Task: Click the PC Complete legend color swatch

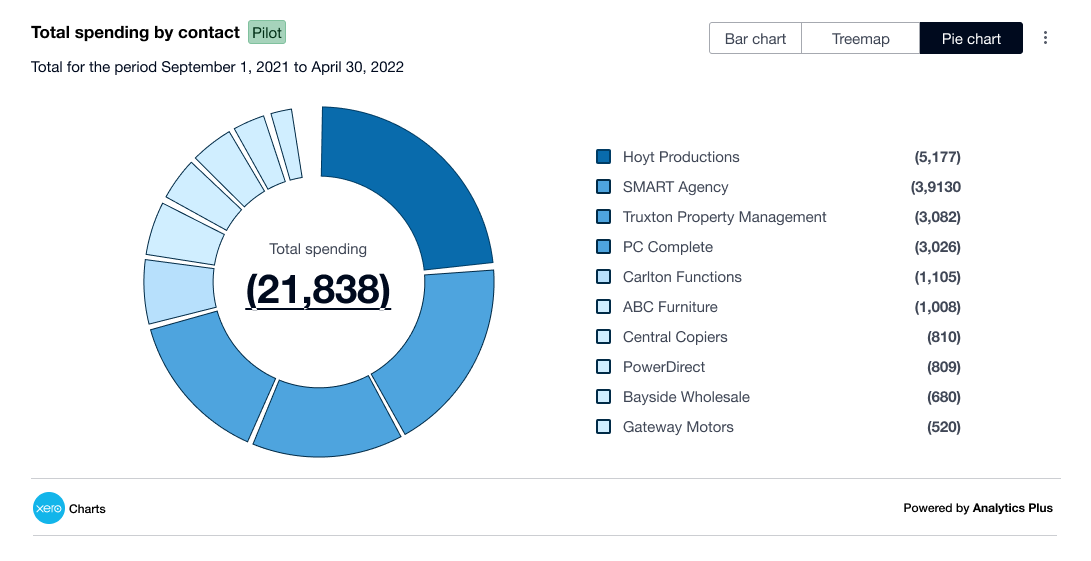Action: click(604, 246)
